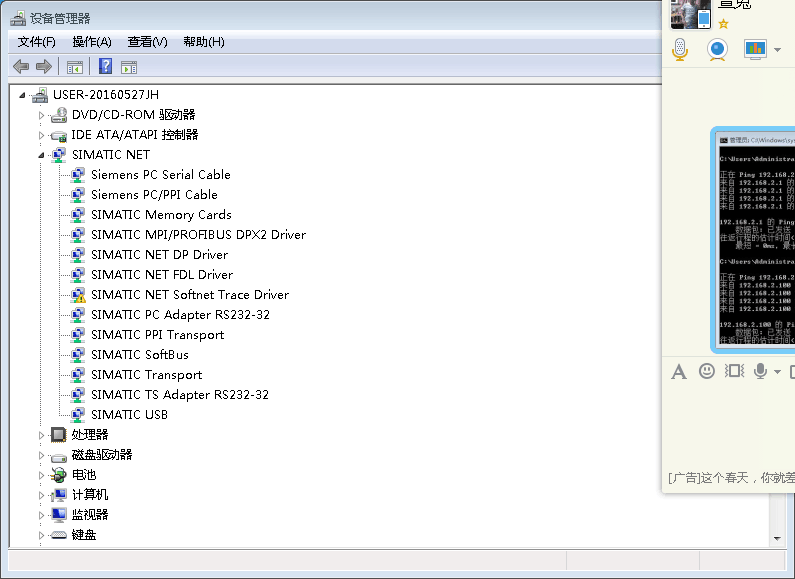The width and height of the screenshot is (795, 579).
Task: Click the font letter A icon in chat
Action: [679, 372]
